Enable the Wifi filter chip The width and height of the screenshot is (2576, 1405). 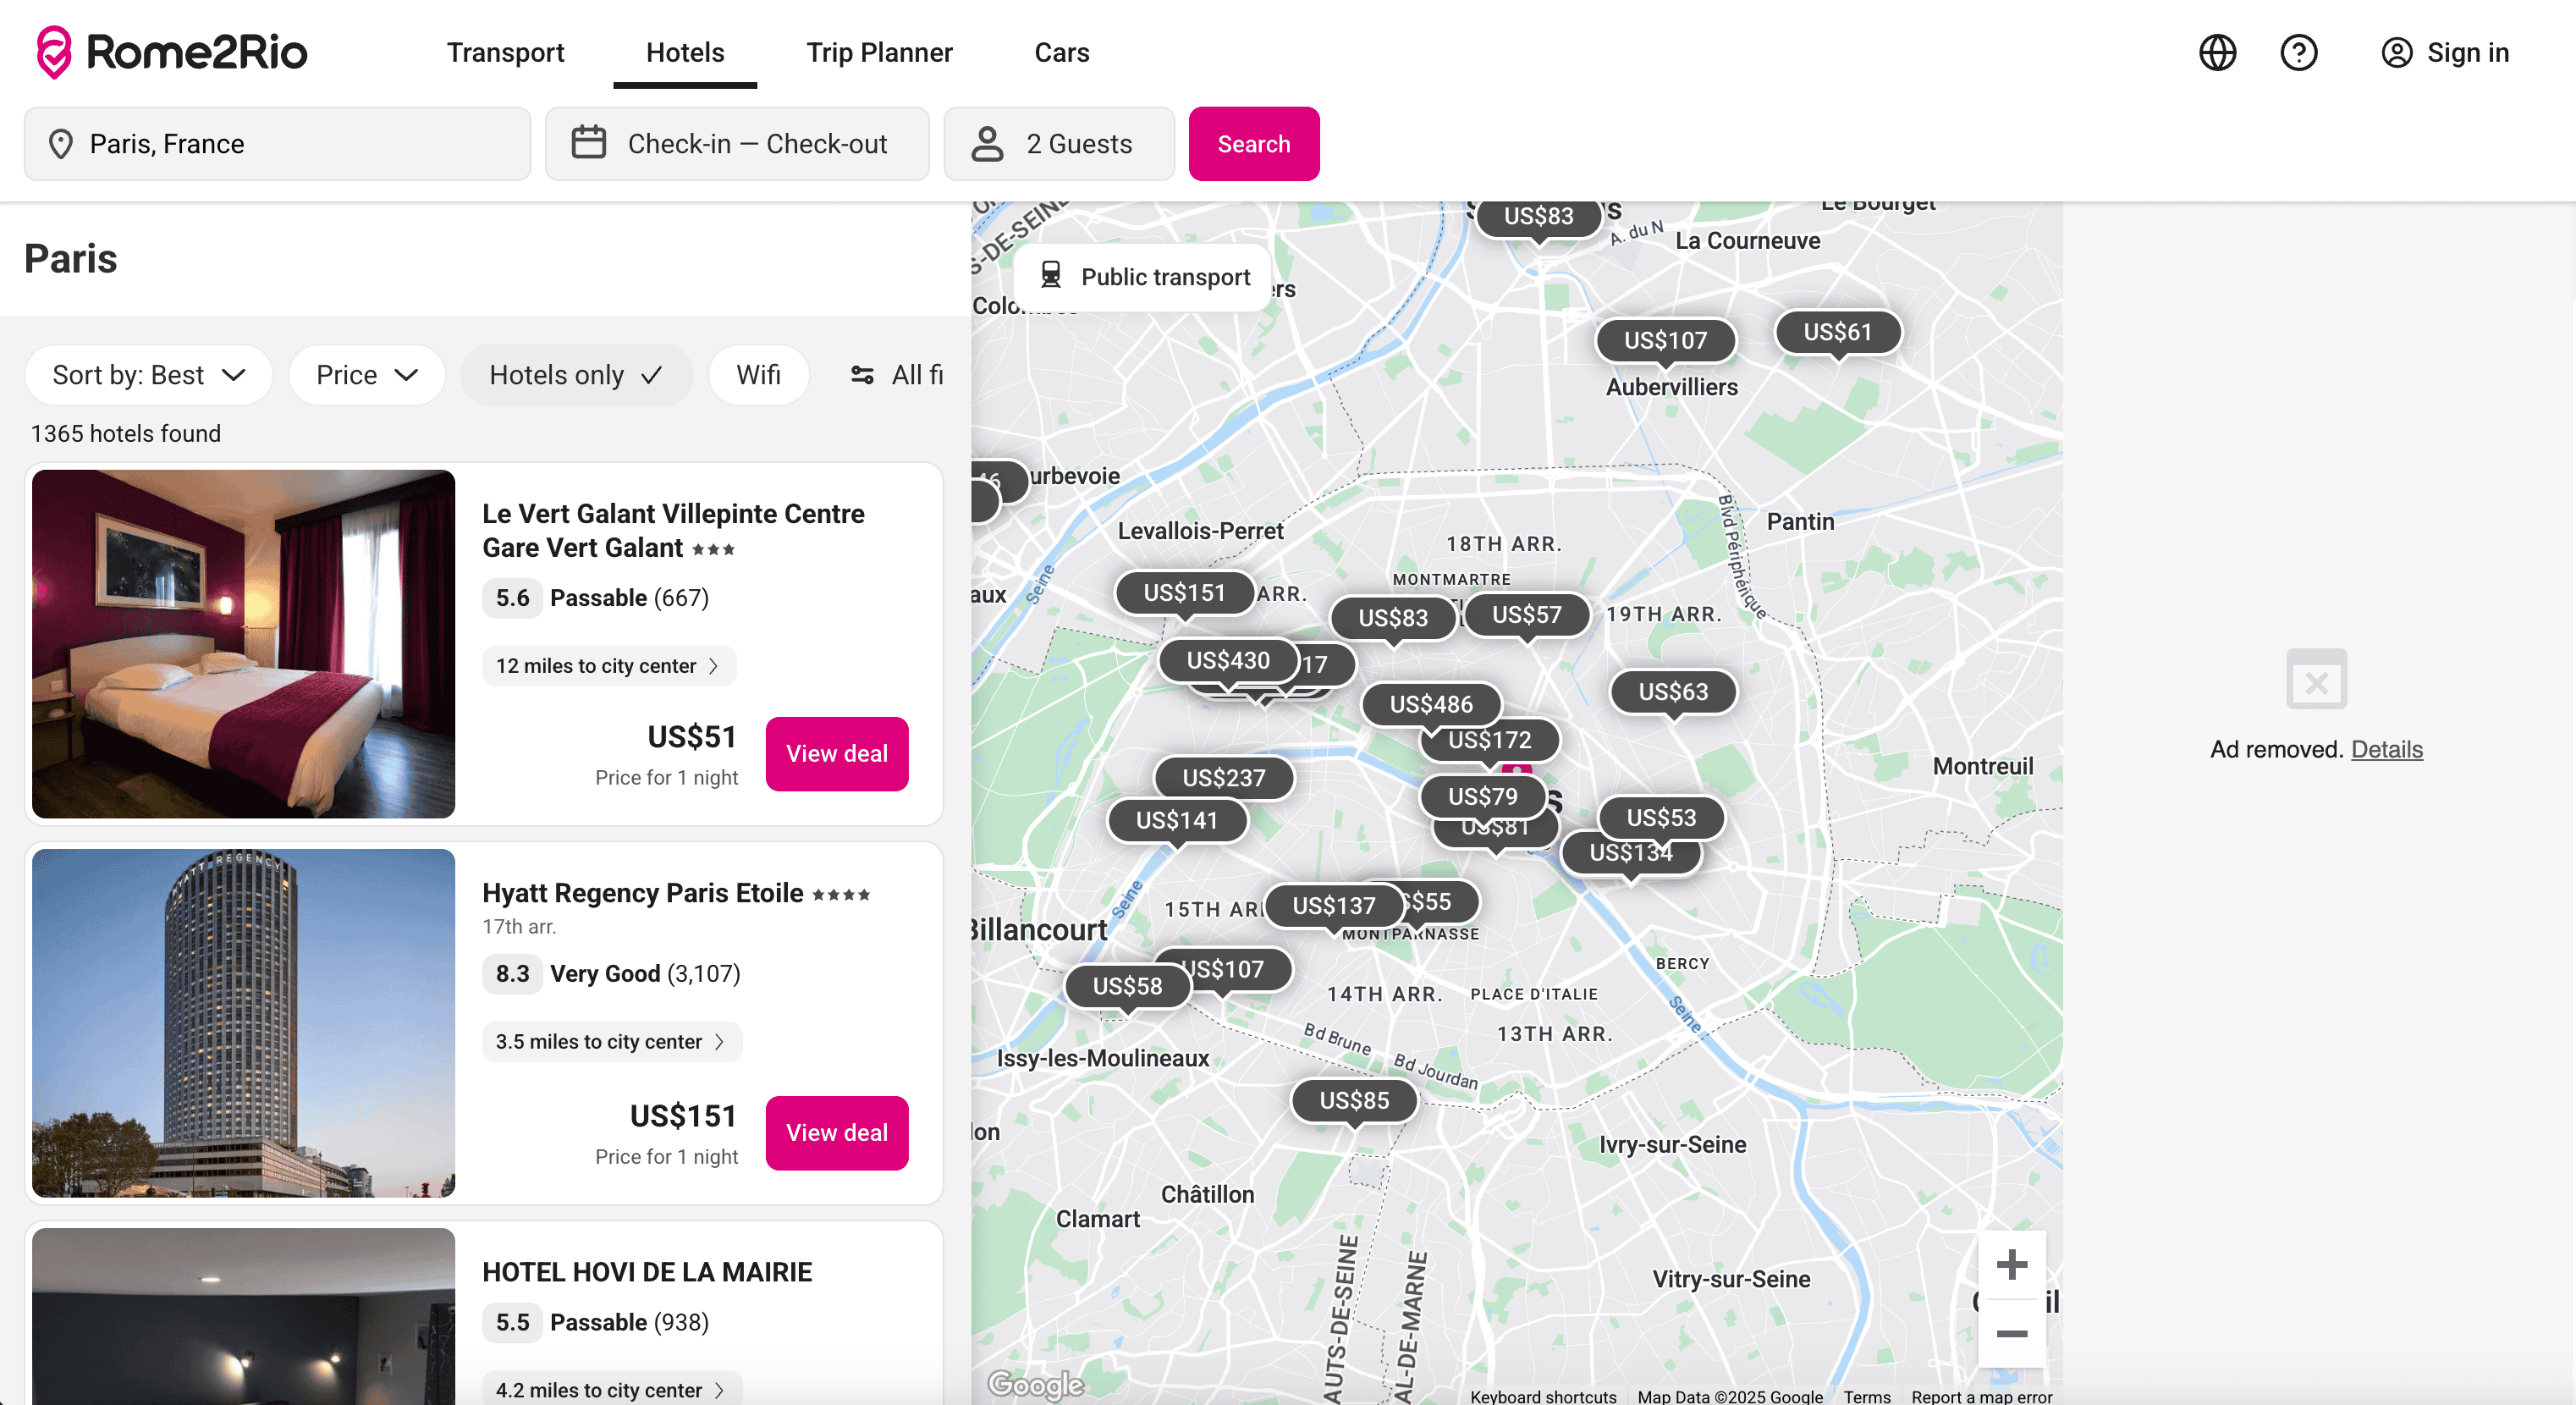[x=758, y=375]
